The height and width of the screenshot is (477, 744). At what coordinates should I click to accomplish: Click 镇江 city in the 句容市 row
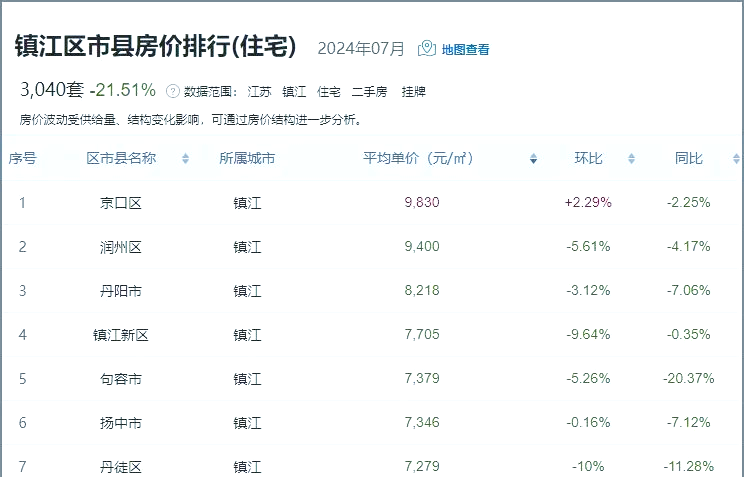247,379
